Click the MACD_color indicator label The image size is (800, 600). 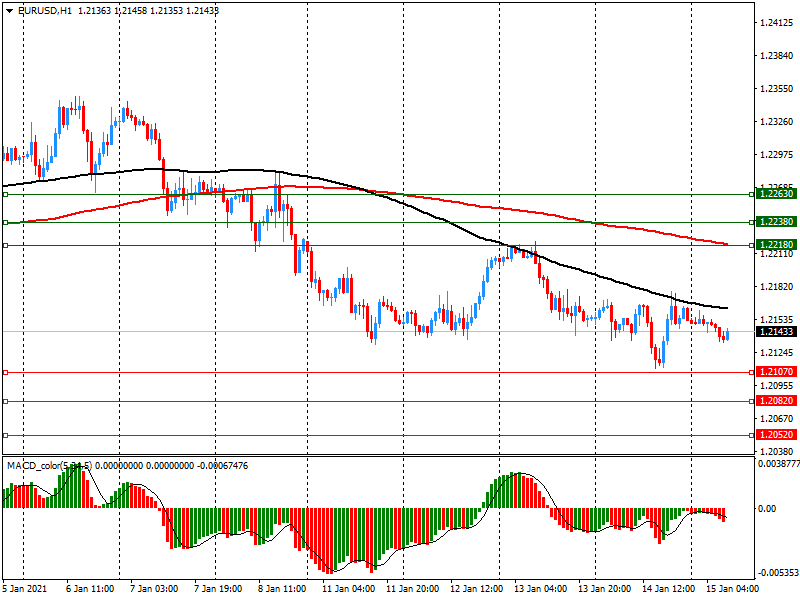coord(40,466)
